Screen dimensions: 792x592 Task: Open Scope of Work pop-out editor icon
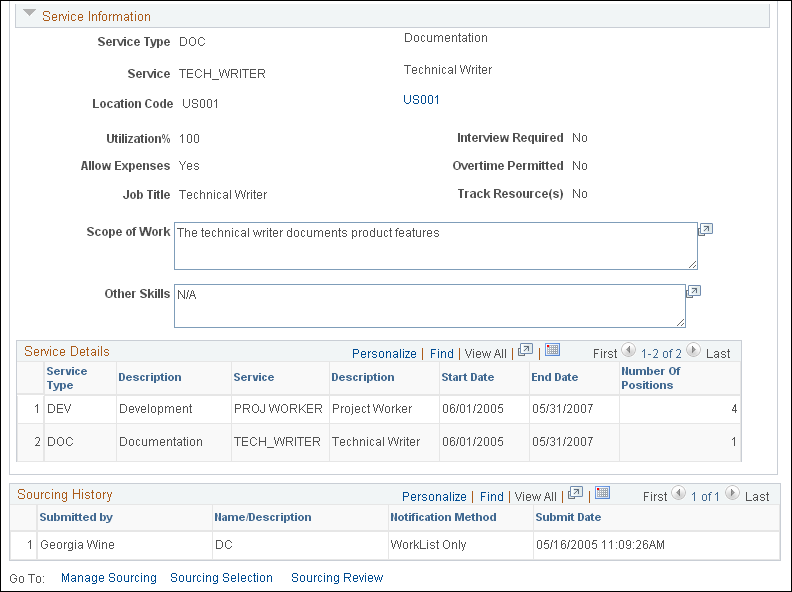coord(705,230)
